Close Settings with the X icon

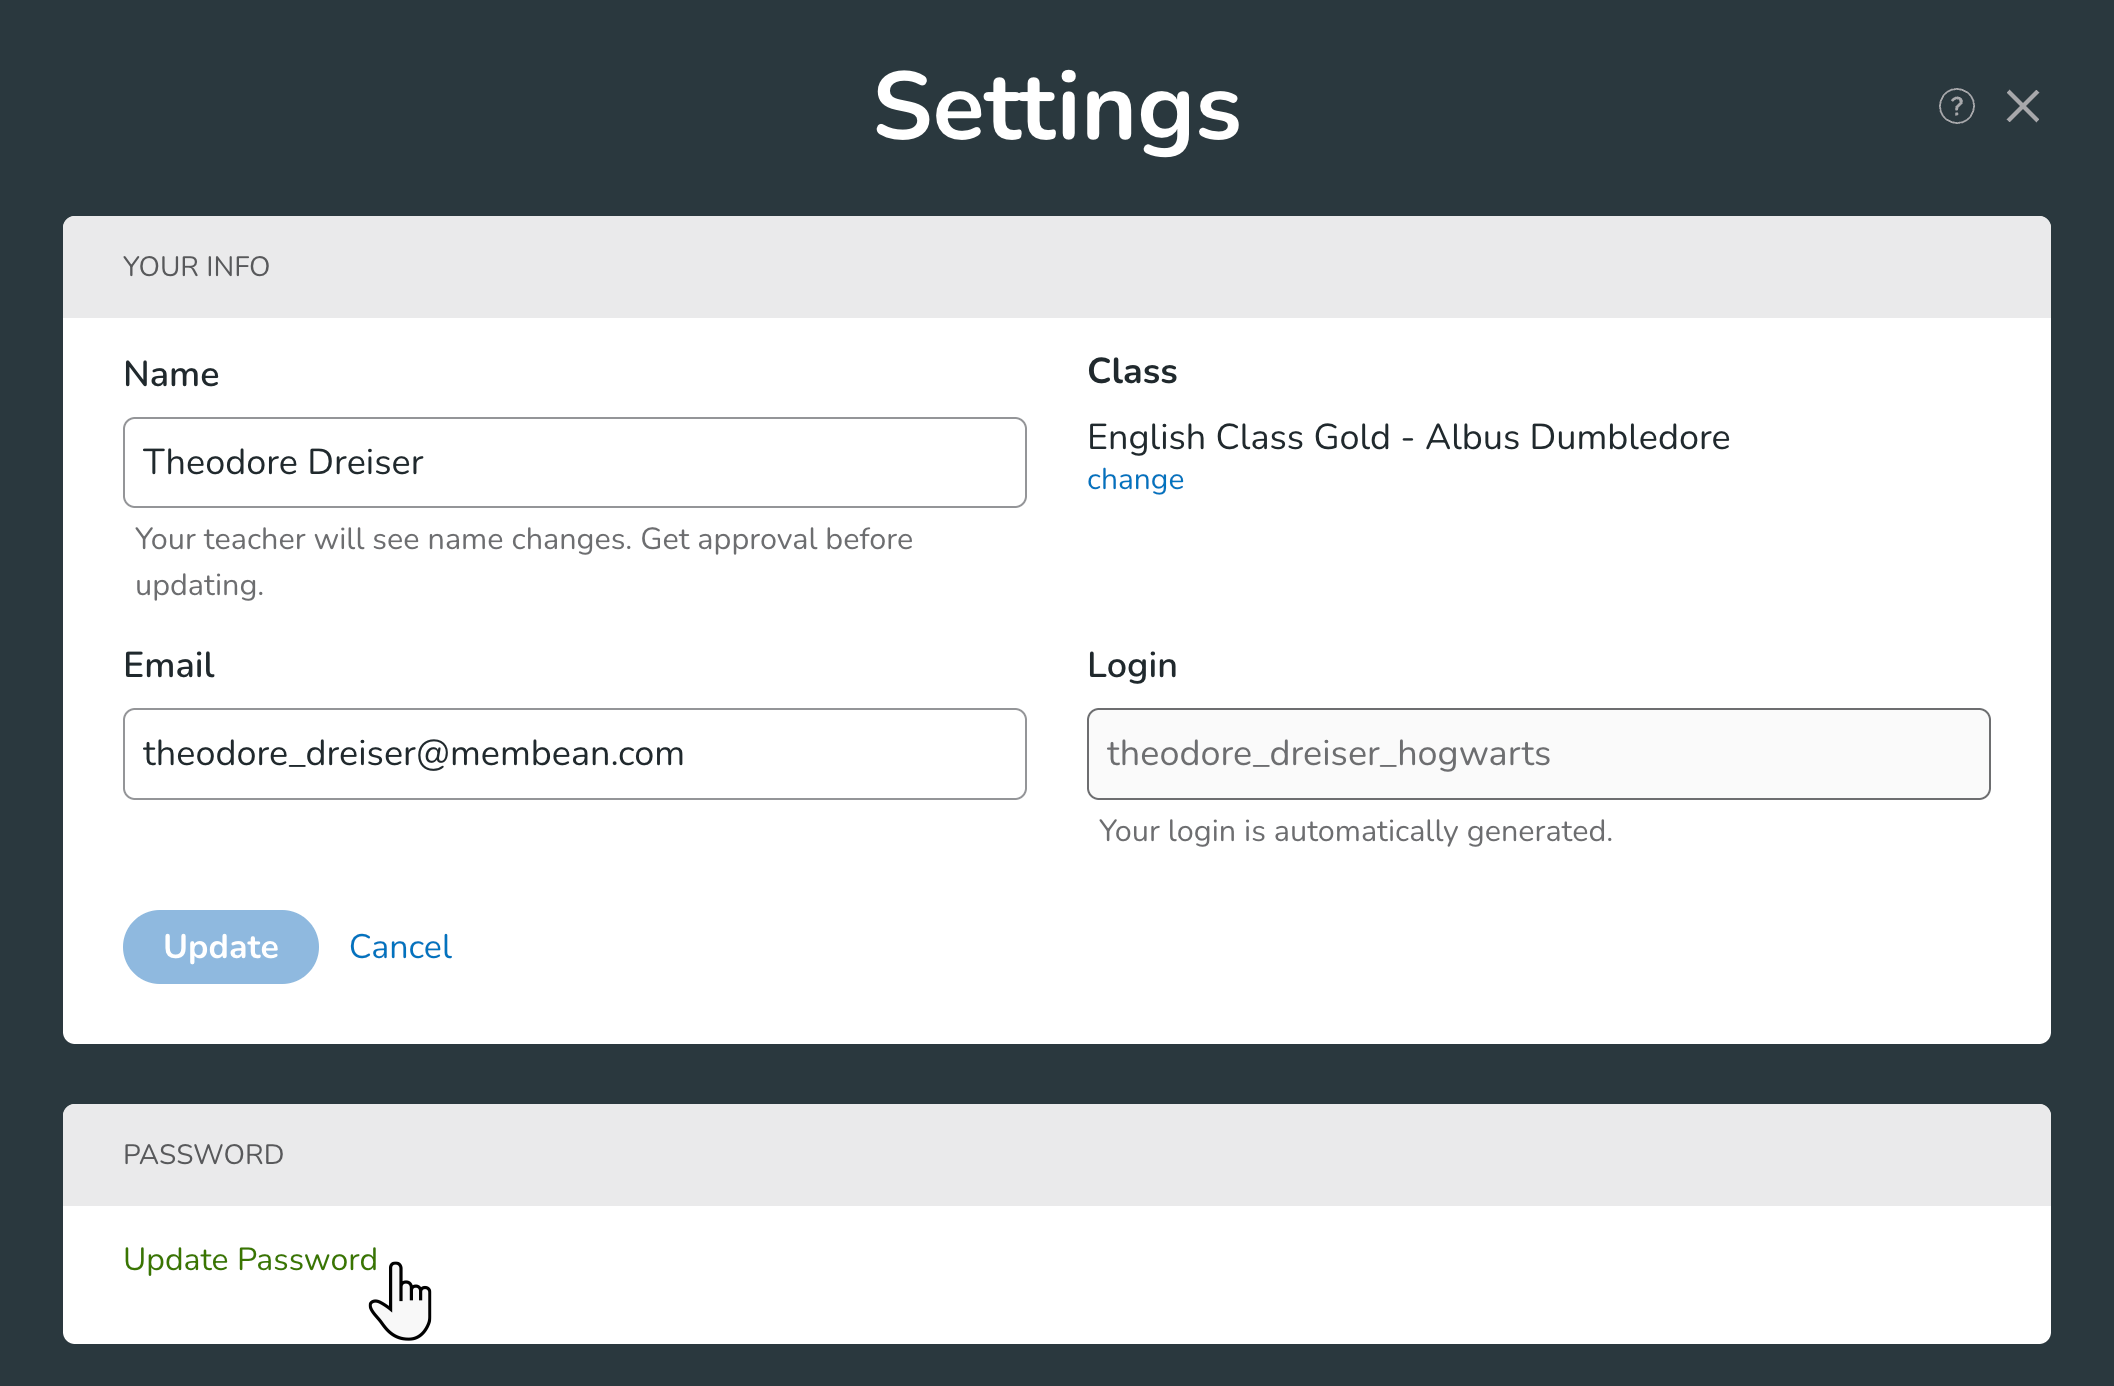pyautogui.click(x=2022, y=106)
